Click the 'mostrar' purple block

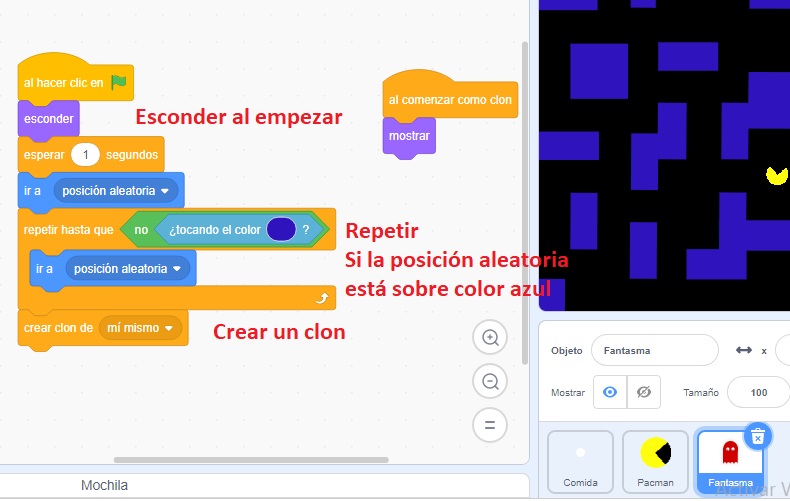[409, 136]
